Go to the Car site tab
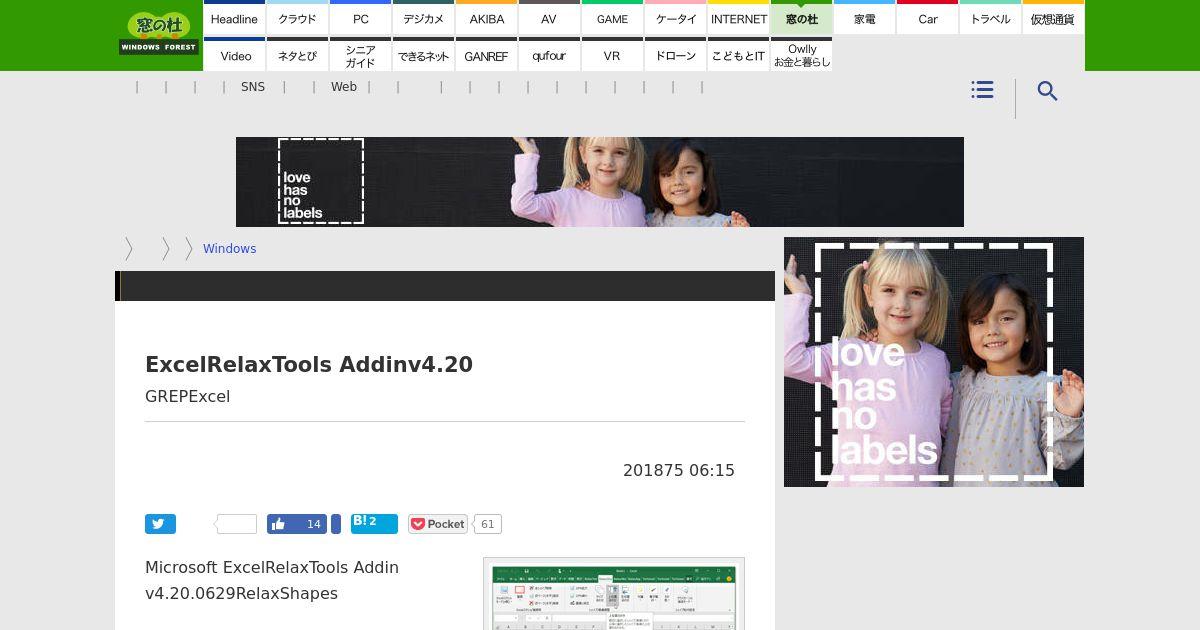The width and height of the screenshot is (1200, 630). [927, 19]
